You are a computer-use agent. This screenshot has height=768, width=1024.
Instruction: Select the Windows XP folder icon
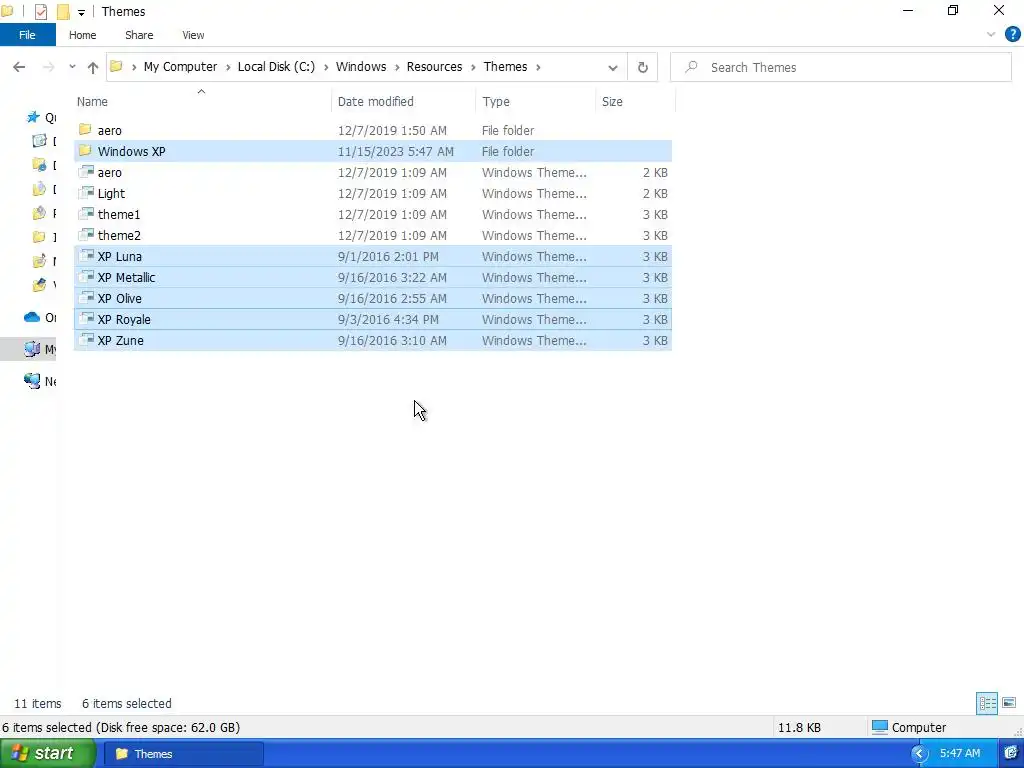click(x=85, y=151)
